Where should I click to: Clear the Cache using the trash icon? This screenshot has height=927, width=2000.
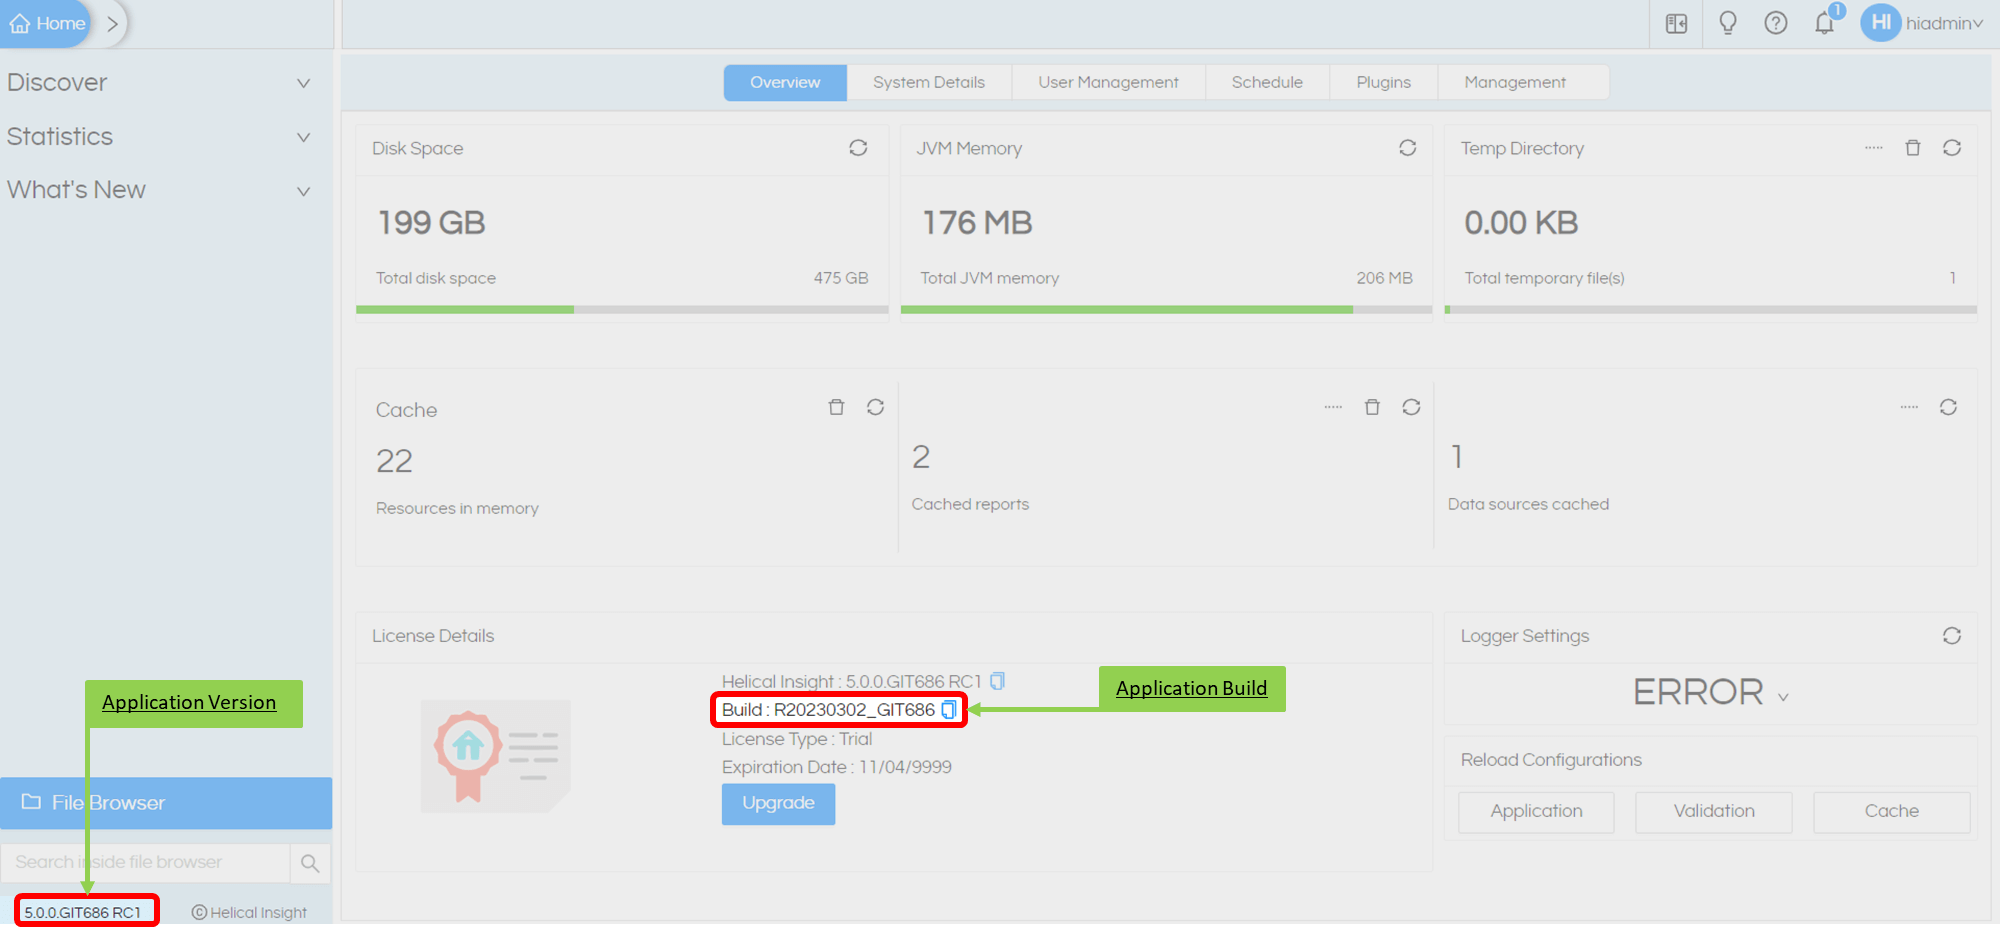(836, 407)
